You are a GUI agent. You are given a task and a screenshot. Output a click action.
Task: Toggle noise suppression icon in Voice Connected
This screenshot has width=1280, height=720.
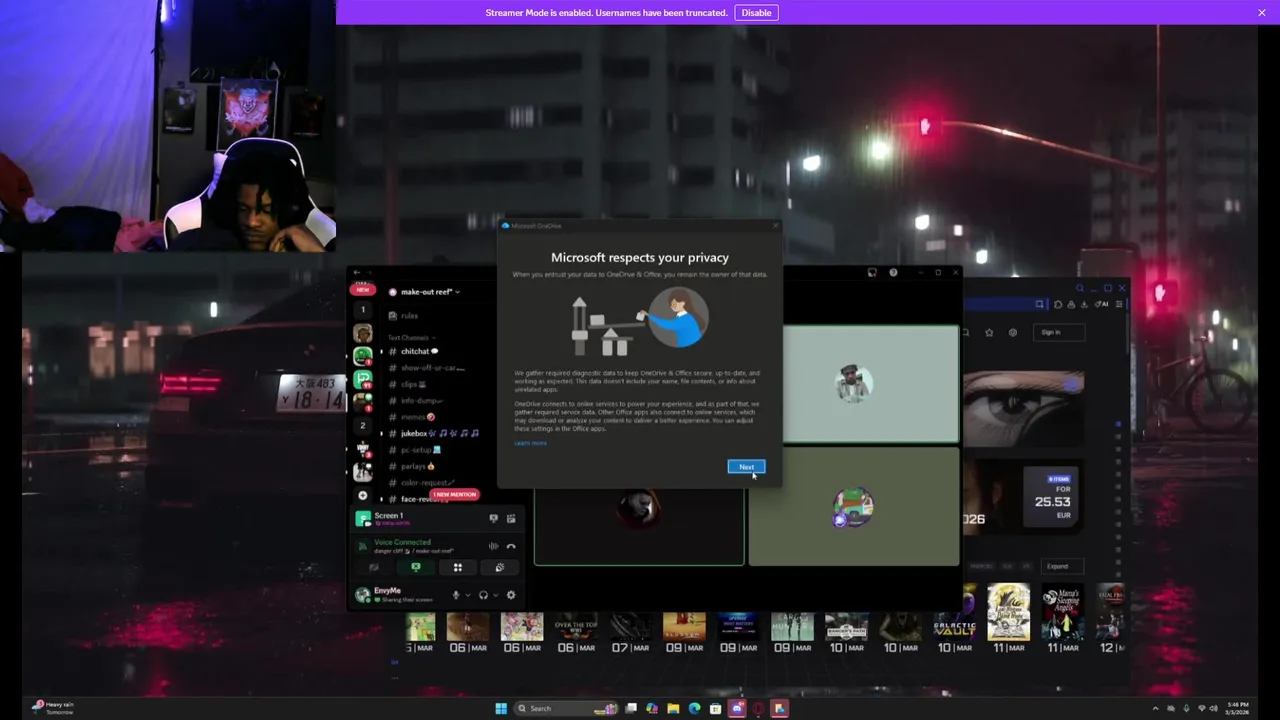tap(493, 546)
